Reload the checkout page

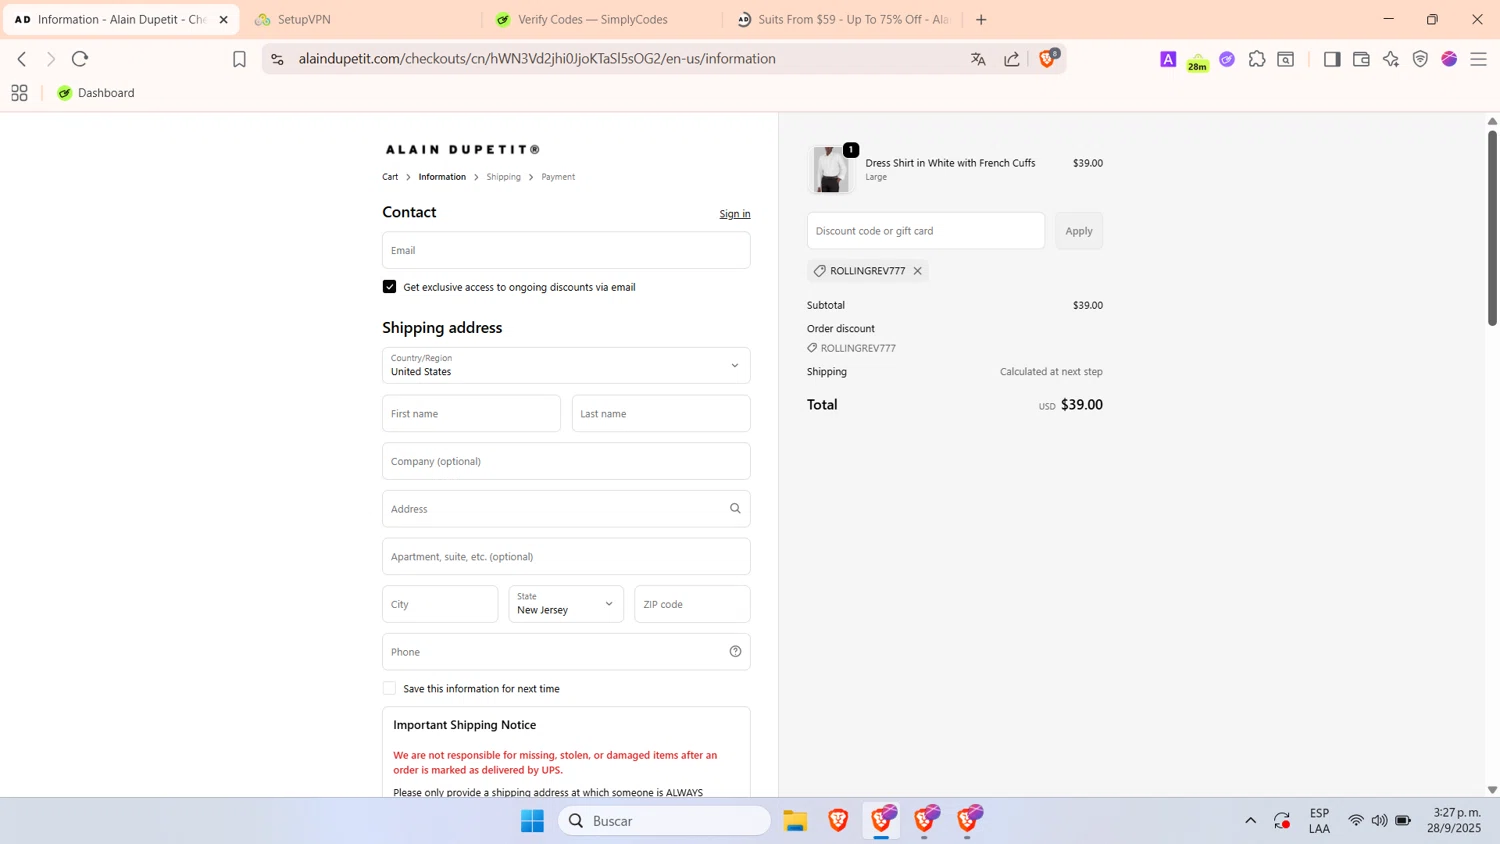click(x=80, y=59)
